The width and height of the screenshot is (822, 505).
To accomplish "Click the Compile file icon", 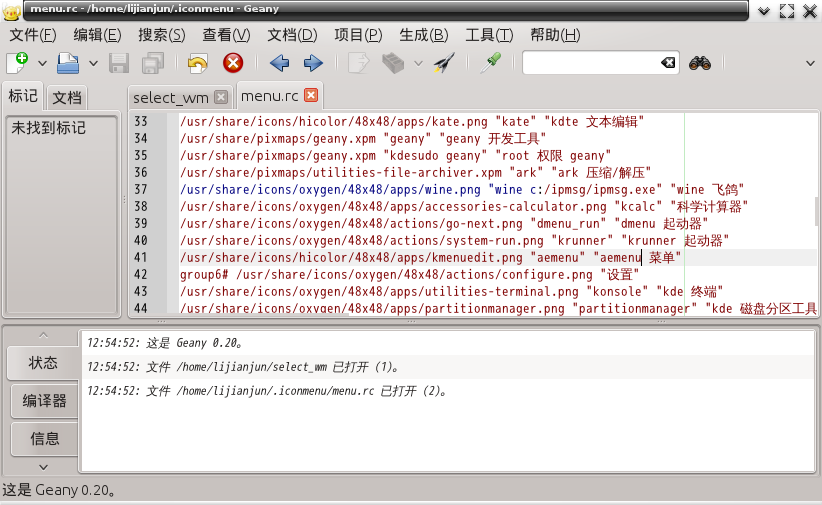I will tap(359, 63).
